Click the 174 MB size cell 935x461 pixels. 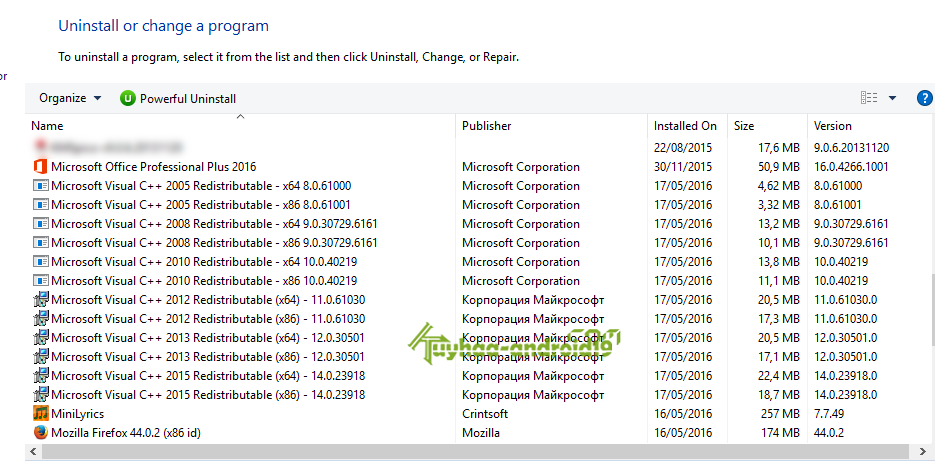pos(781,433)
